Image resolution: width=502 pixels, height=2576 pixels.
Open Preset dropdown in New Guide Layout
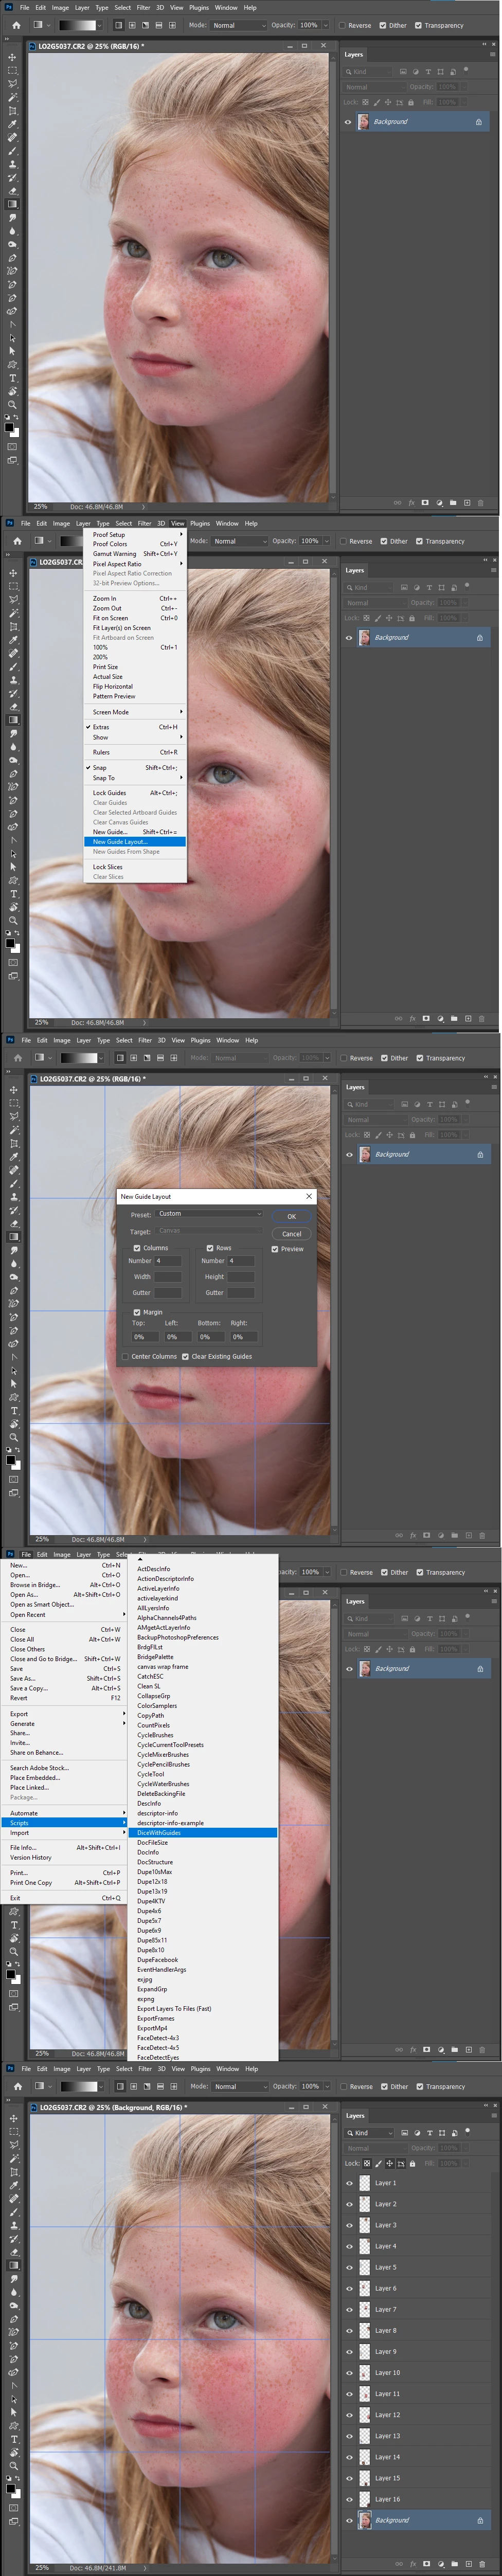[209, 1214]
